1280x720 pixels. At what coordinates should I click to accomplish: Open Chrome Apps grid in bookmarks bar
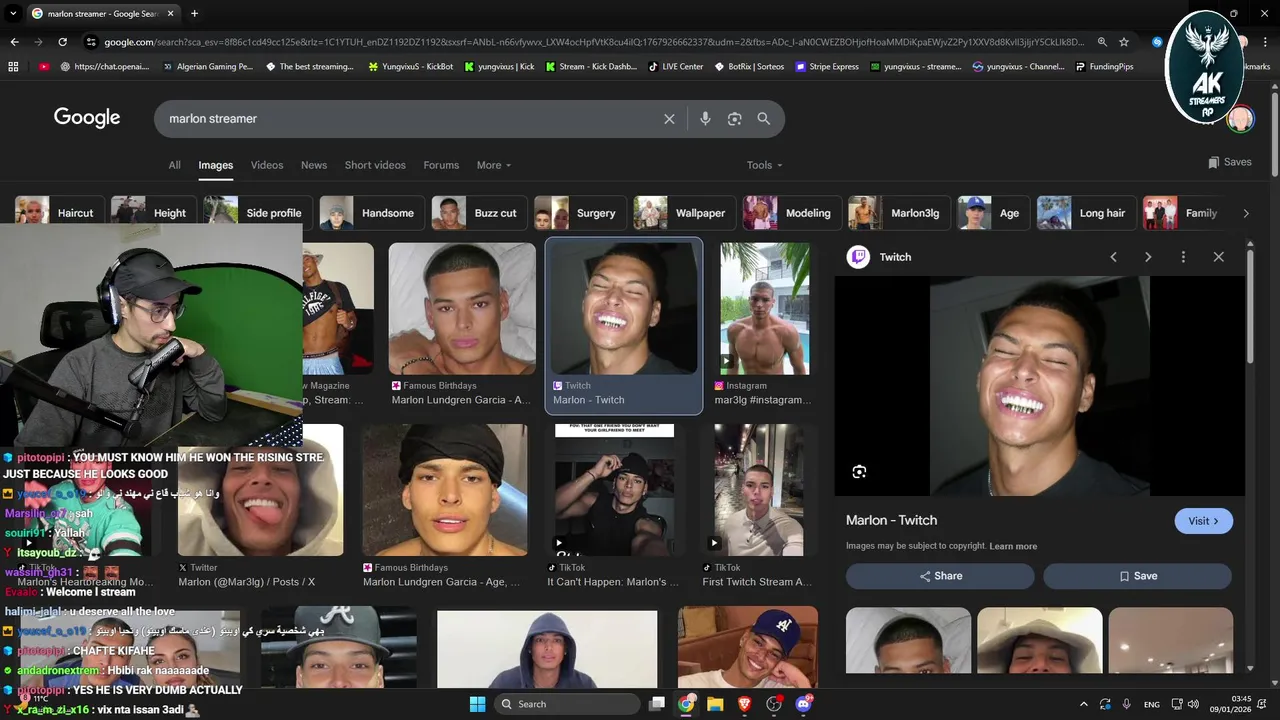(x=13, y=67)
